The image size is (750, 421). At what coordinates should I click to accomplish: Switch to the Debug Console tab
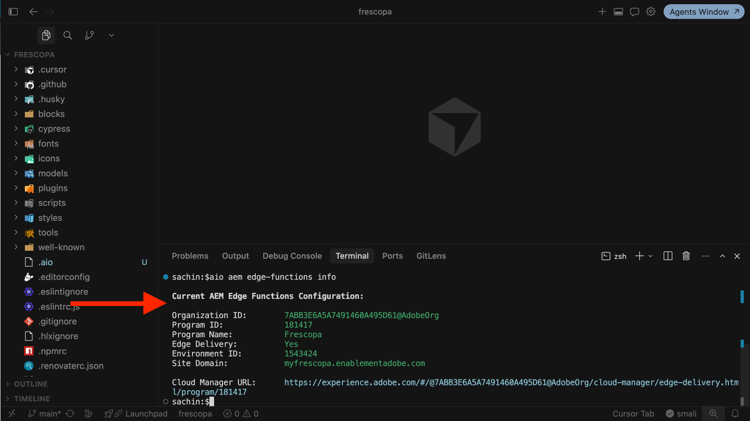click(x=292, y=256)
